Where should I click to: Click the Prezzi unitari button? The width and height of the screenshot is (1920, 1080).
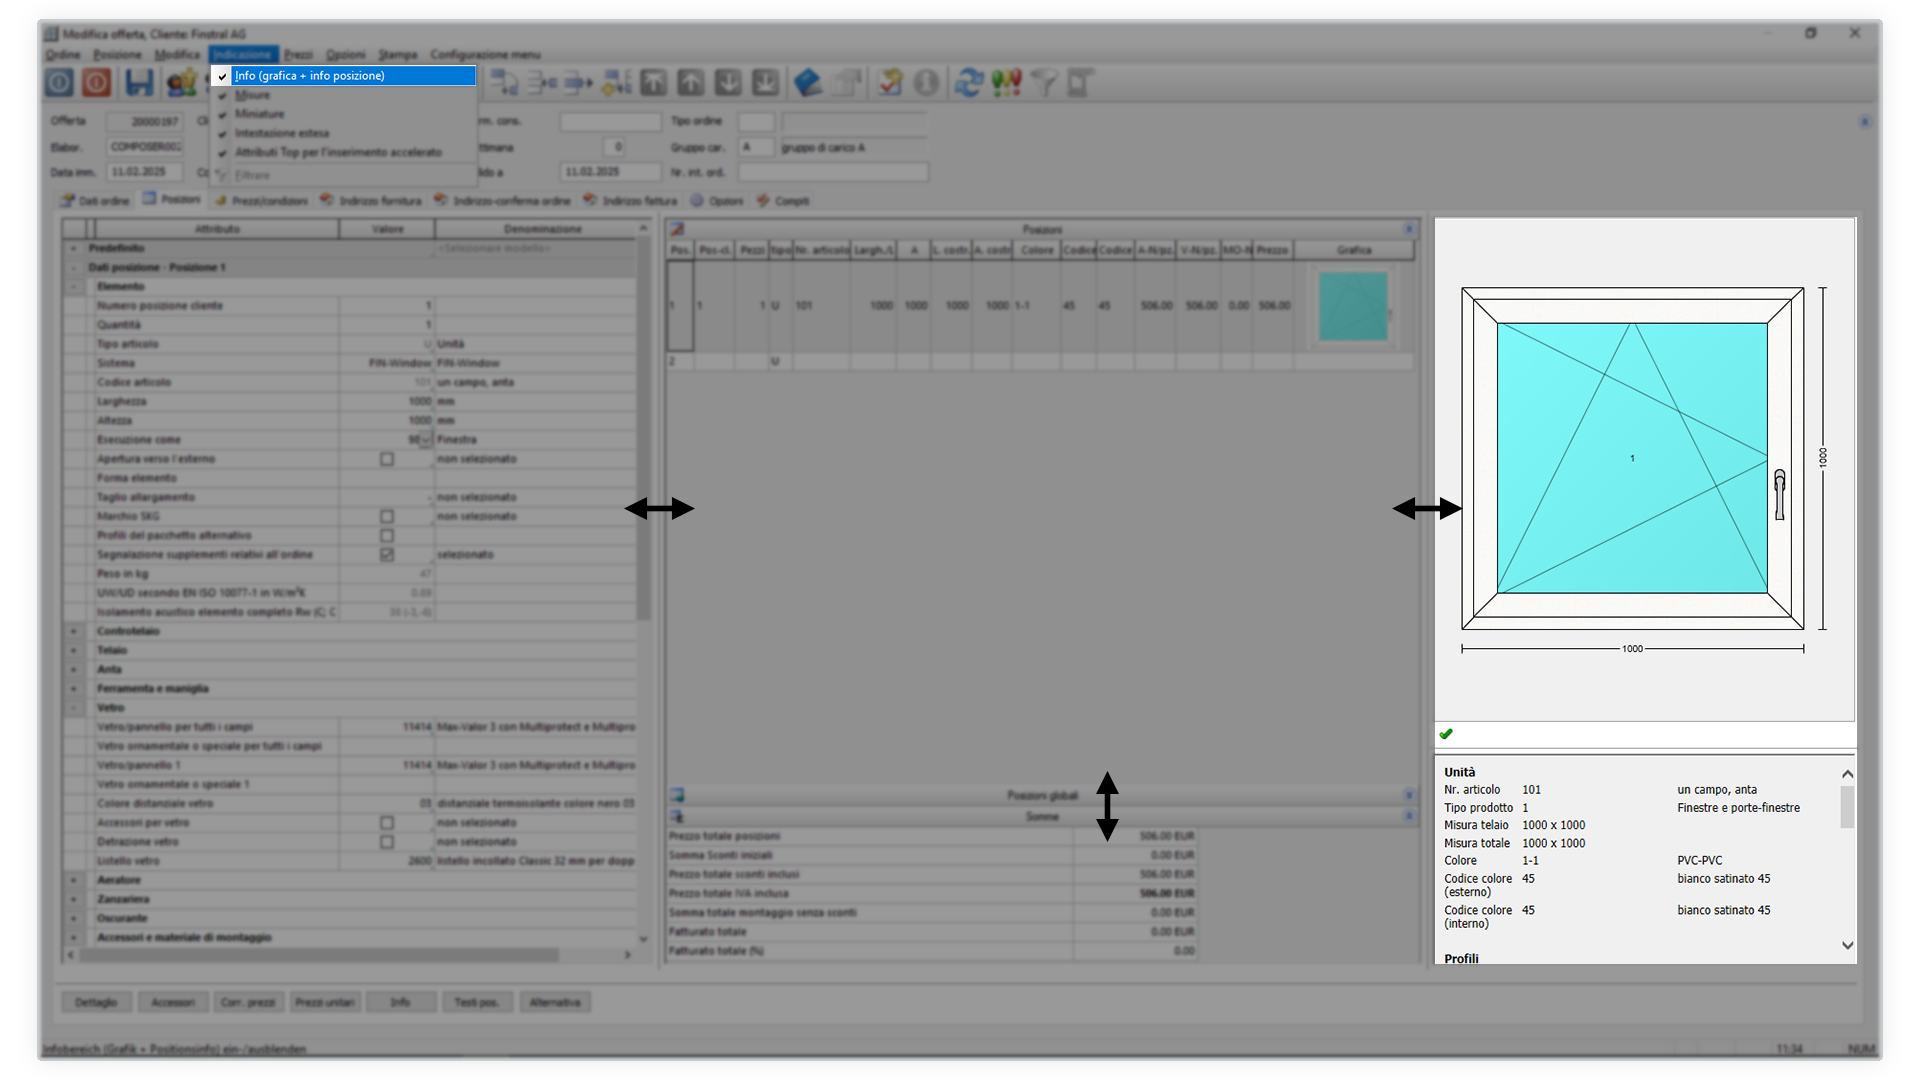(325, 1002)
